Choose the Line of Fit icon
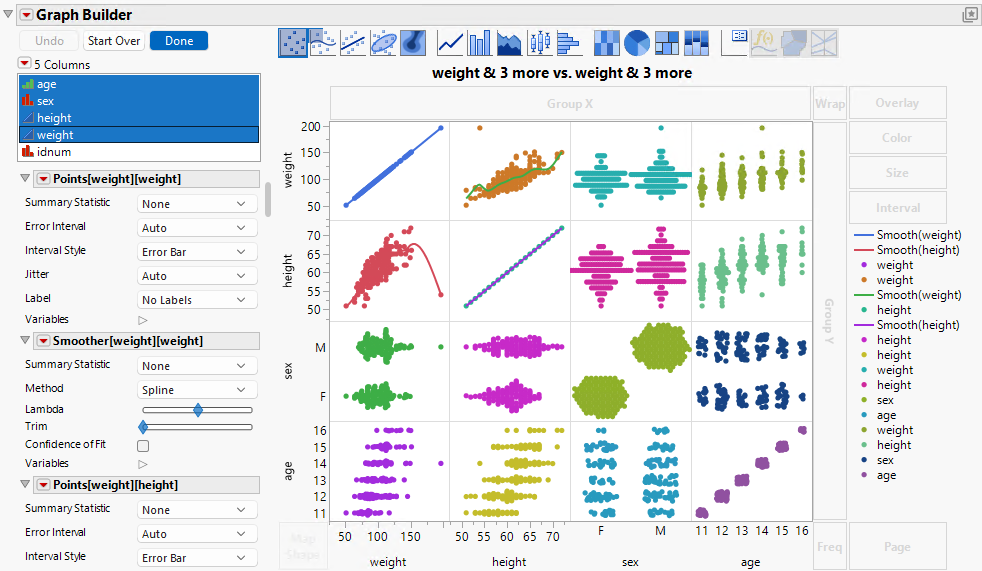982x571 pixels. point(353,42)
